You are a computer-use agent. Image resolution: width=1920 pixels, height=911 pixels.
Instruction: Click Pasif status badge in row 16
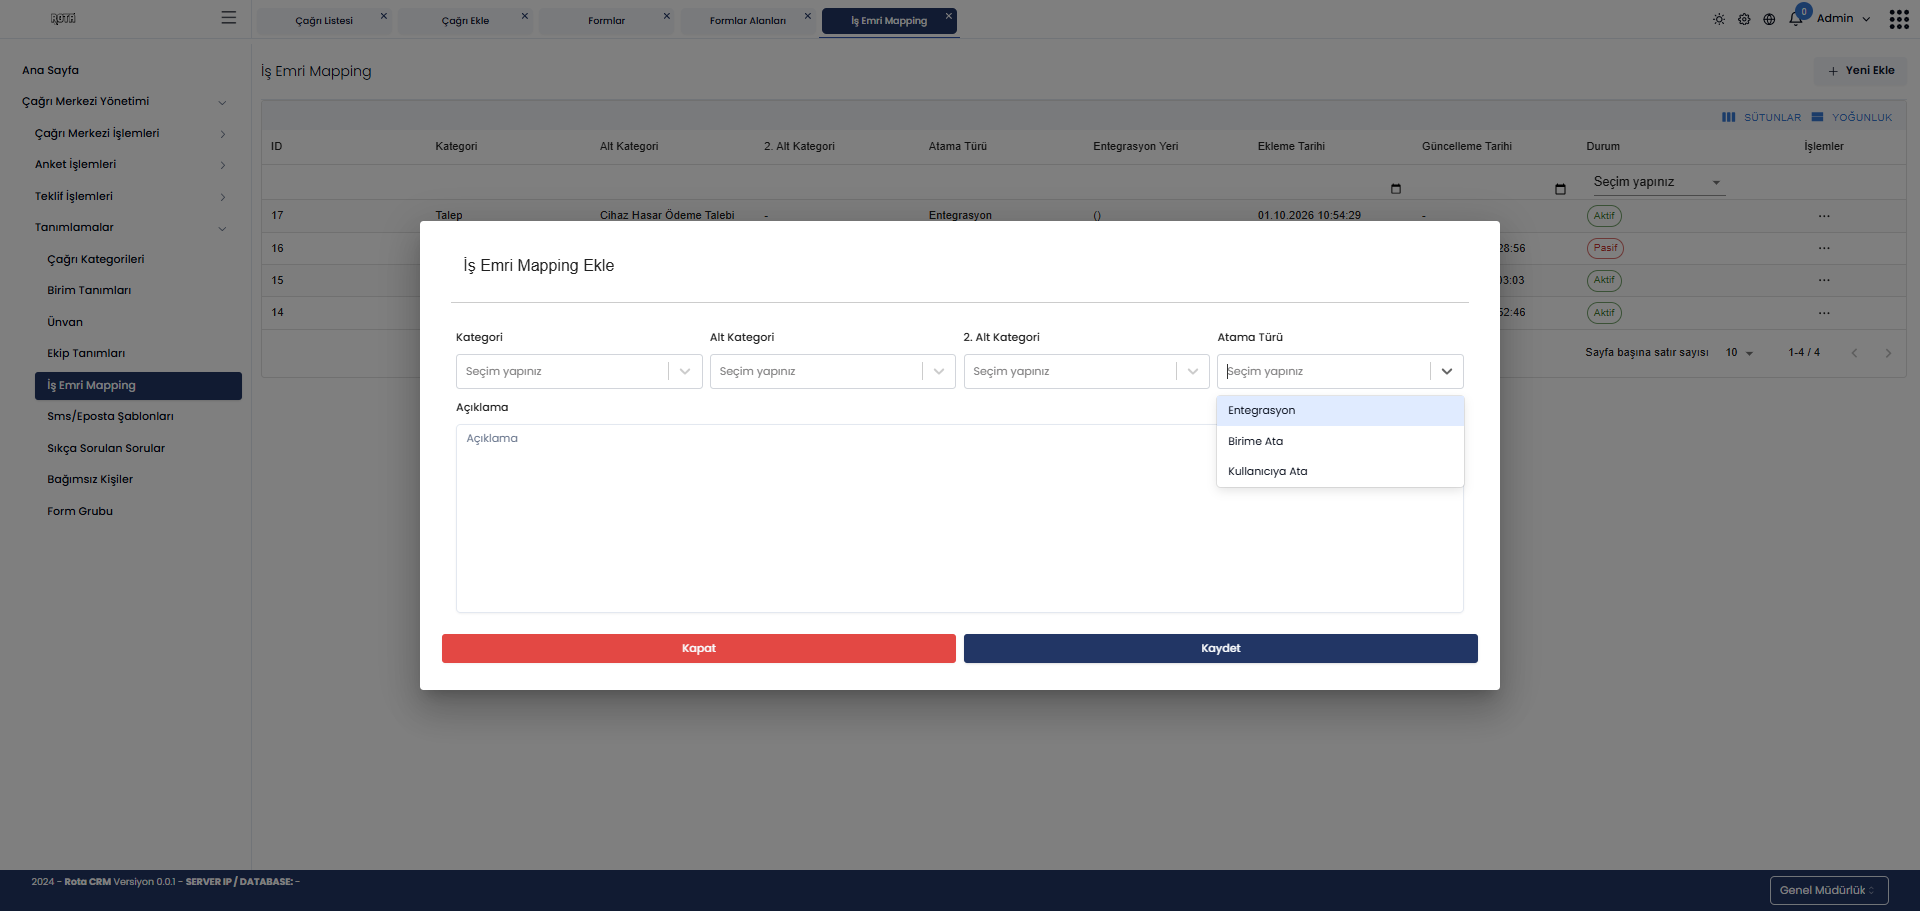(1605, 248)
